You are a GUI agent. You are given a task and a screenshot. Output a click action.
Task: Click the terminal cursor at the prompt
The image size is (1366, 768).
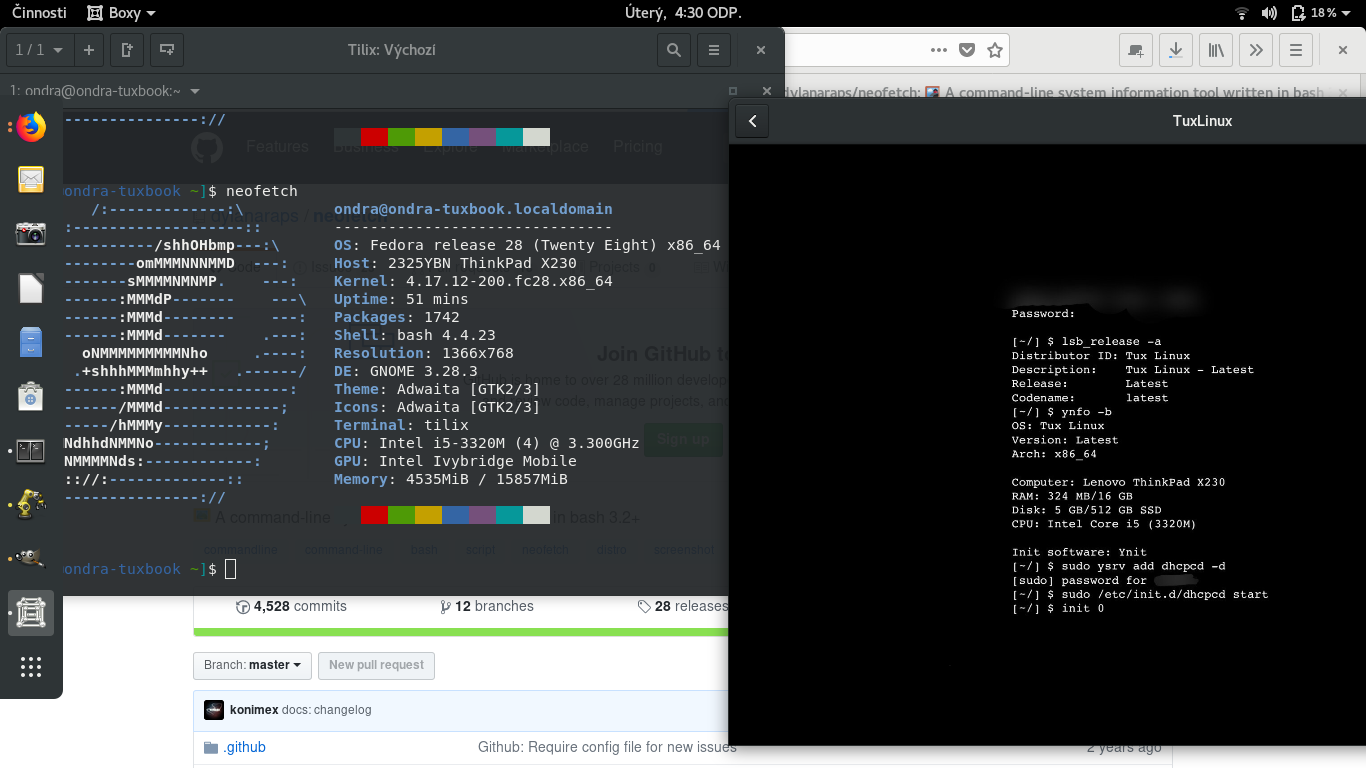[x=231, y=569]
